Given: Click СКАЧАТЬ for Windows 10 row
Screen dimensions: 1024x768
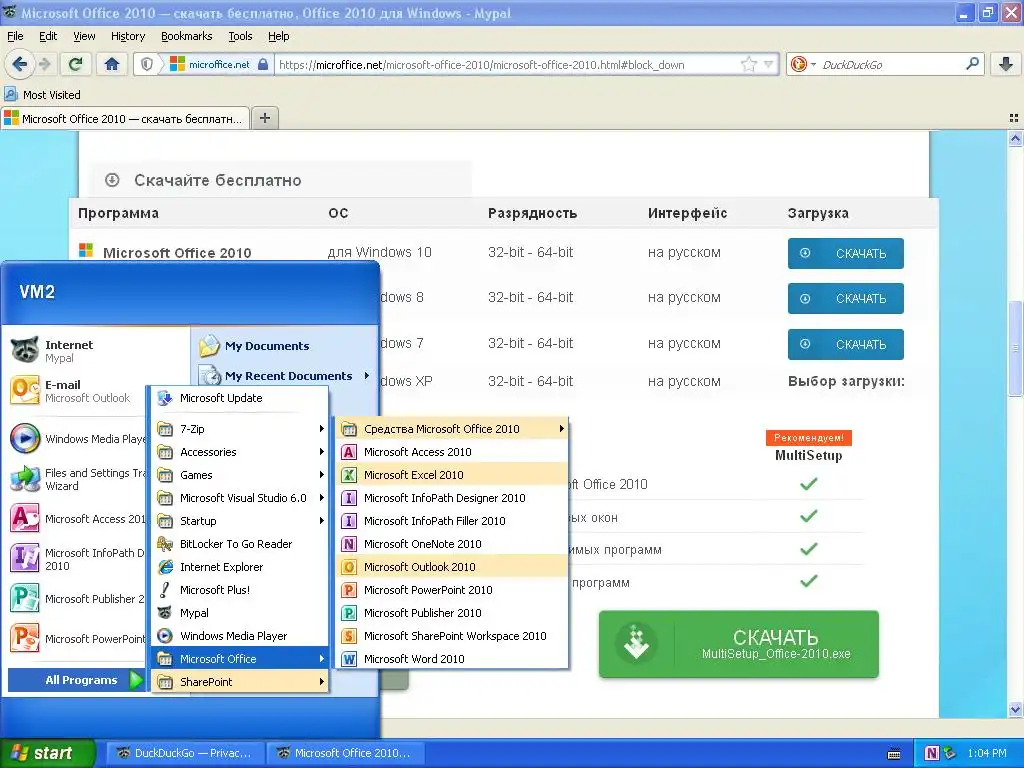Looking at the screenshot, I should [845, 253].
